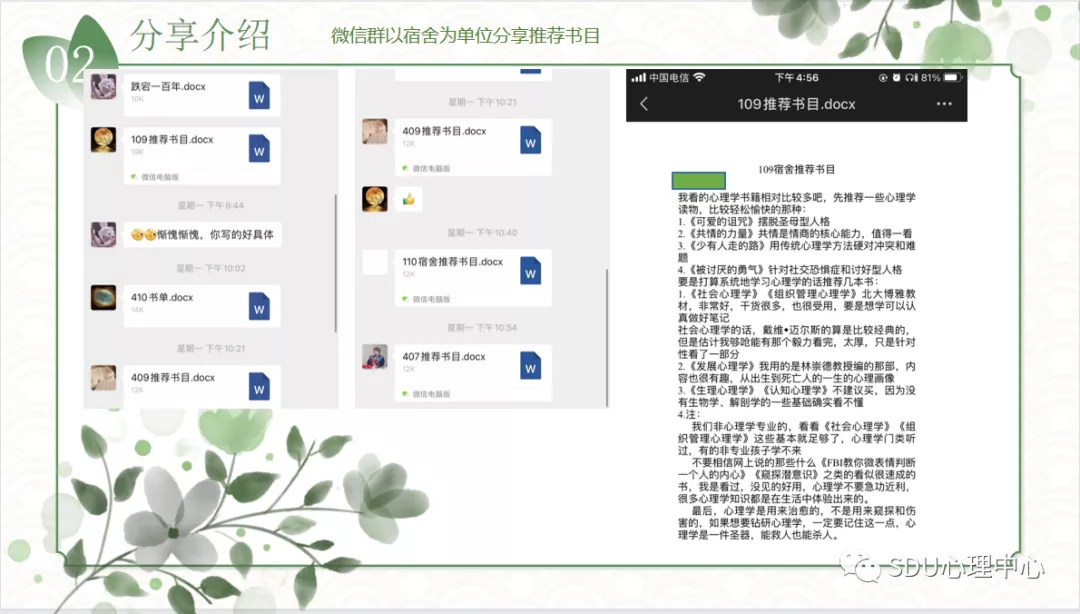Click the SDU心理中心 WeChat logo icon
The width and height of the screenshot is (1080, 614).
(x=860, y=566)
